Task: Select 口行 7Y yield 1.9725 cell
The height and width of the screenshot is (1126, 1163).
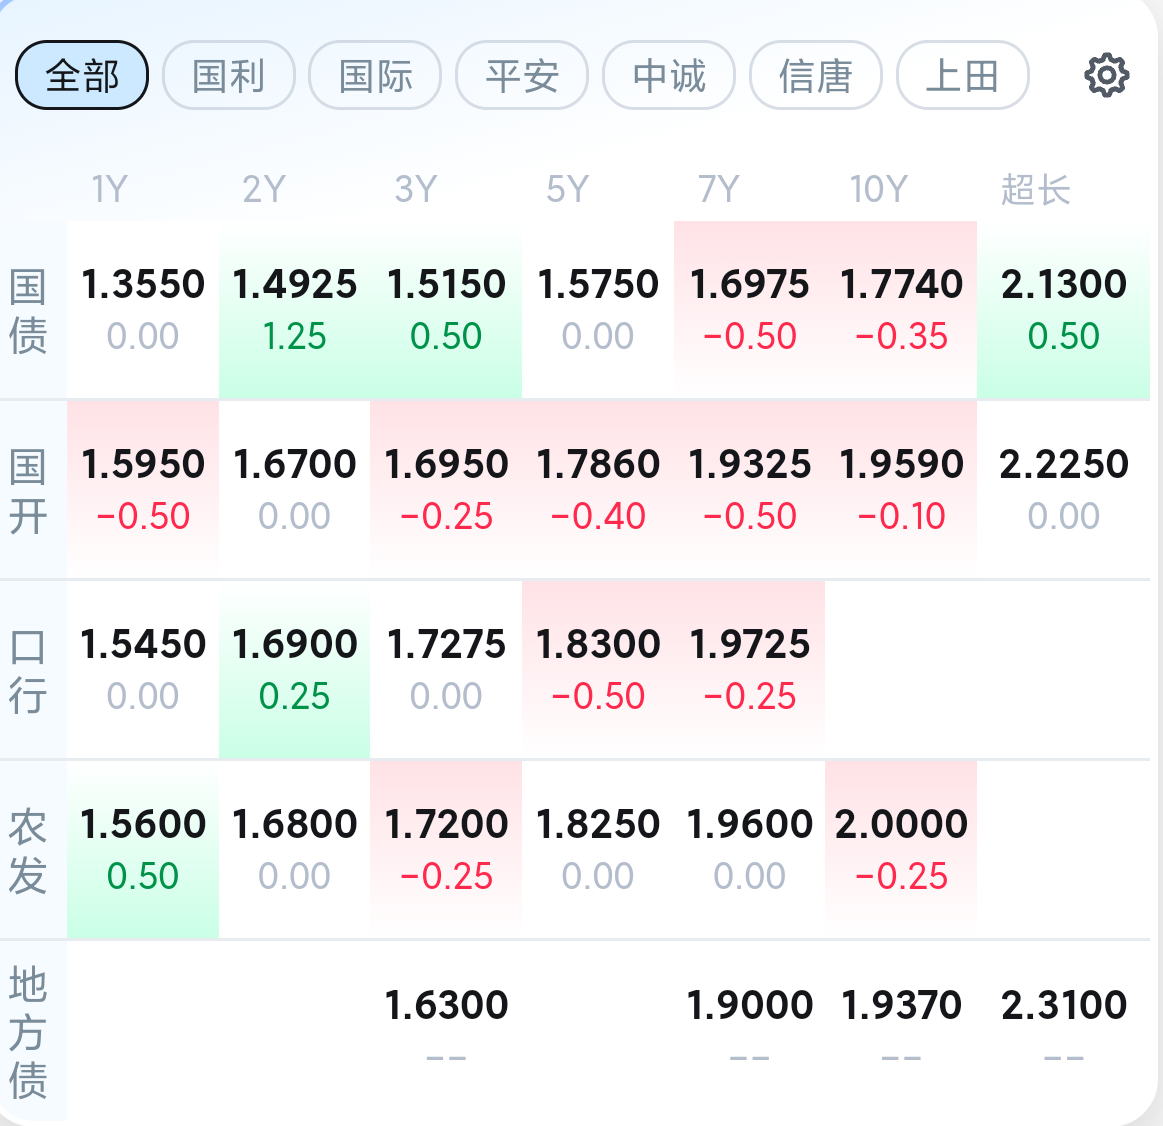Action: click(x=749, y=670)
